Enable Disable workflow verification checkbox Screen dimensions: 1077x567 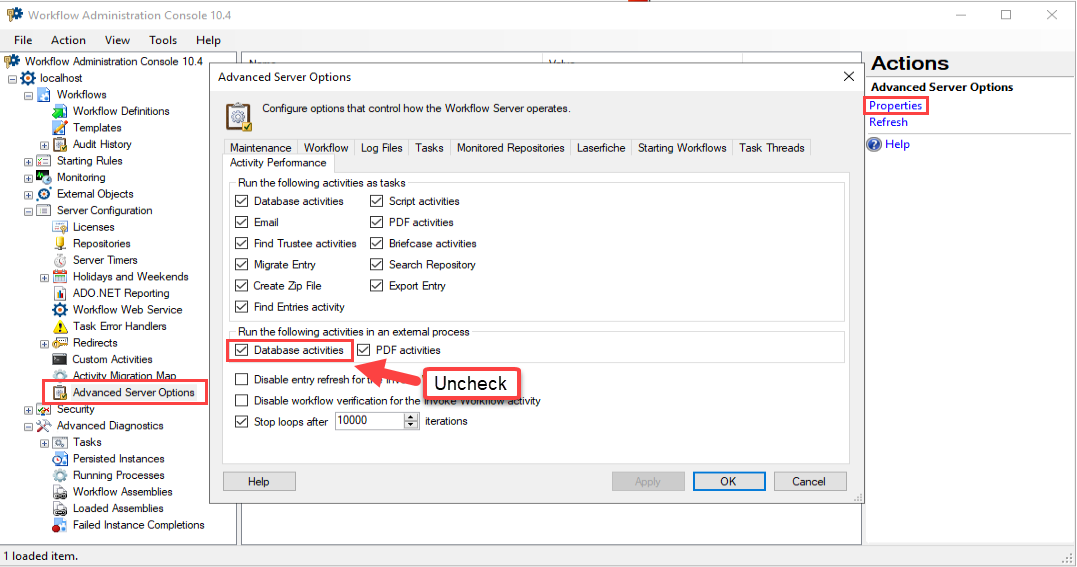pyautogui.click(x=241, y=400)
